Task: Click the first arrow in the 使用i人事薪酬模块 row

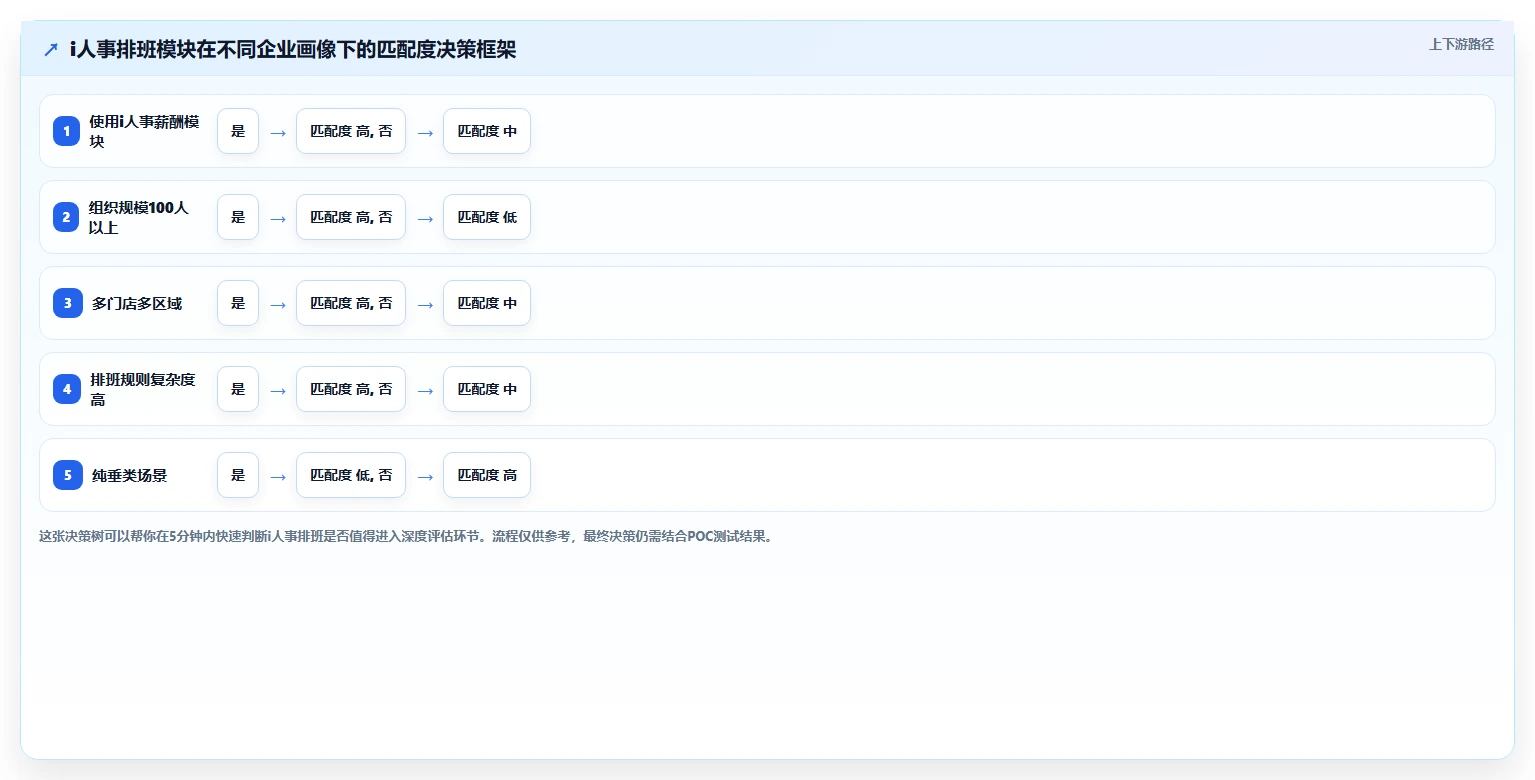Action: tap(278, 132)
